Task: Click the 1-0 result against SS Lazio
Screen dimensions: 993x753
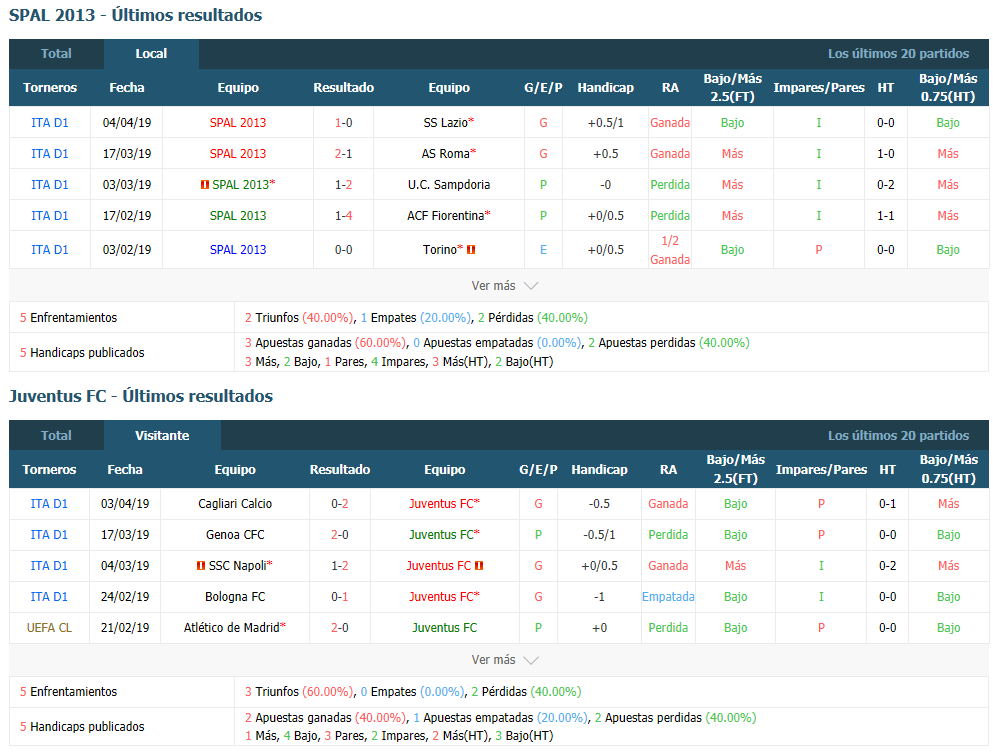Action: coord(343,123)
